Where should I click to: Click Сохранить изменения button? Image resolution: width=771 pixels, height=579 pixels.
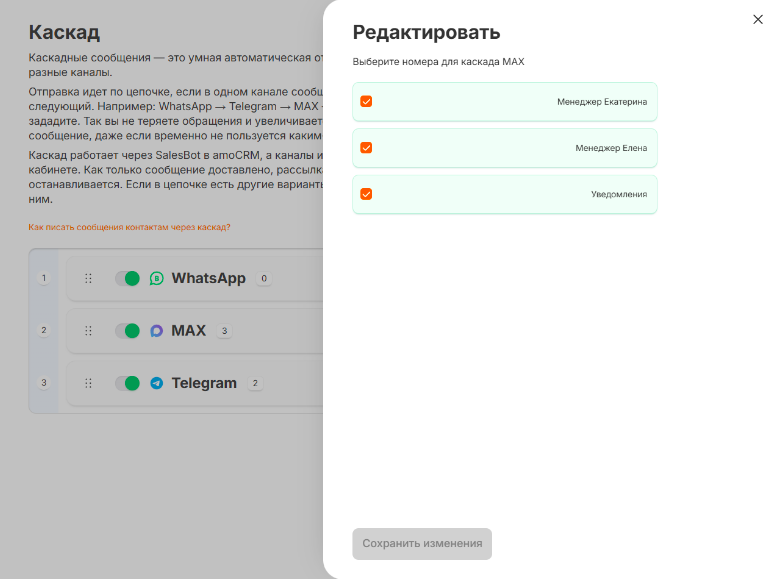click(422, 544)
